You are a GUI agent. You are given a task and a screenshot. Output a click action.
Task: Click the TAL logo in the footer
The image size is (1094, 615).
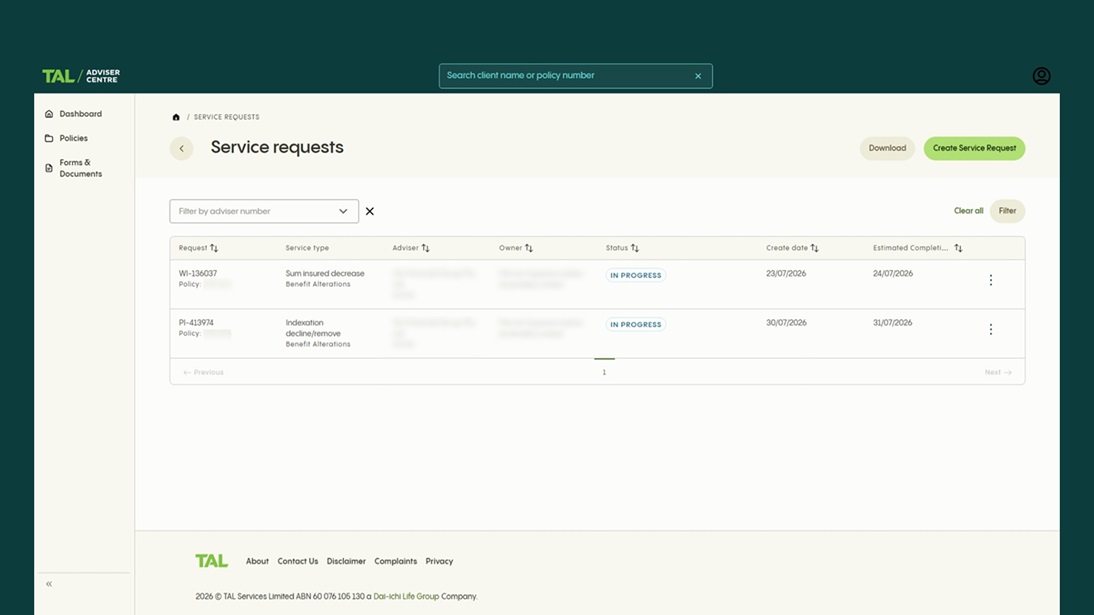(211, 561)
